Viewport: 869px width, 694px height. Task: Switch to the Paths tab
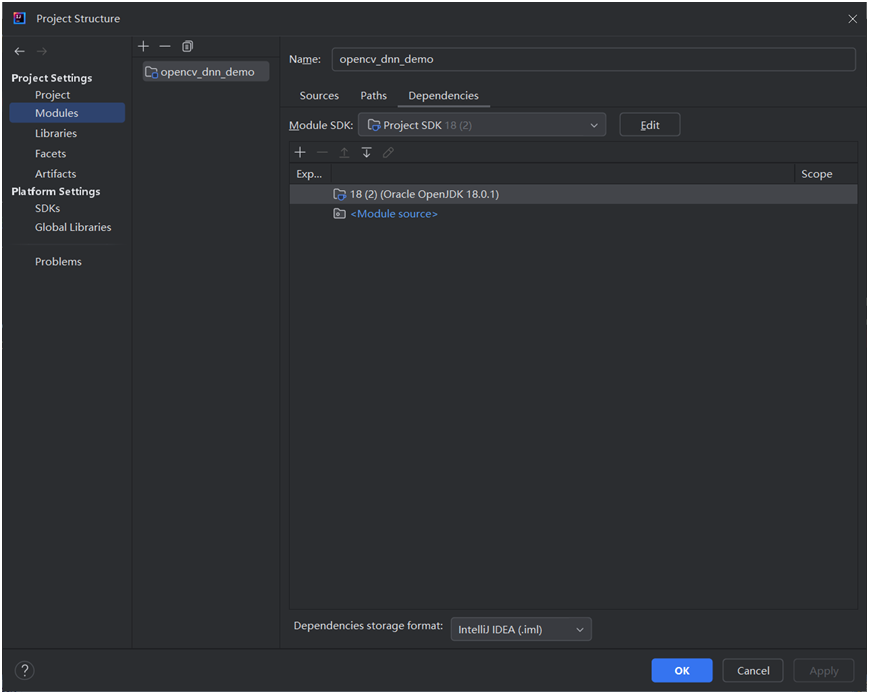point(373,95)
